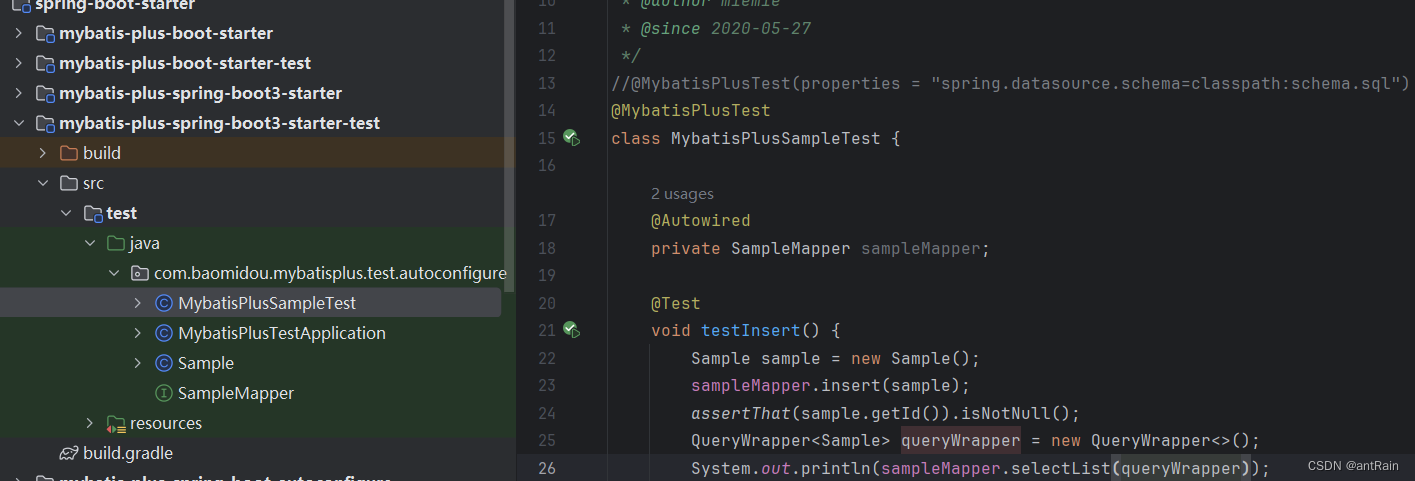Viewport: 1415px width, 481px height.
Task: Select the java source folder icon
Action: pos(117,243)
